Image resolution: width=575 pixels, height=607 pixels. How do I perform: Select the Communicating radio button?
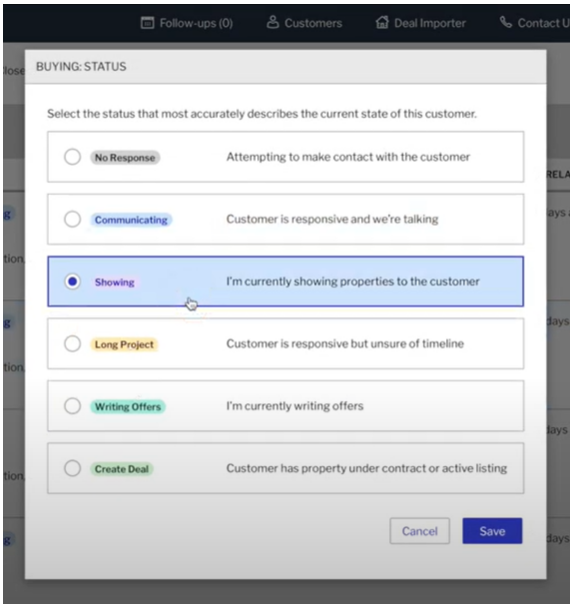(x=72, y=219)
